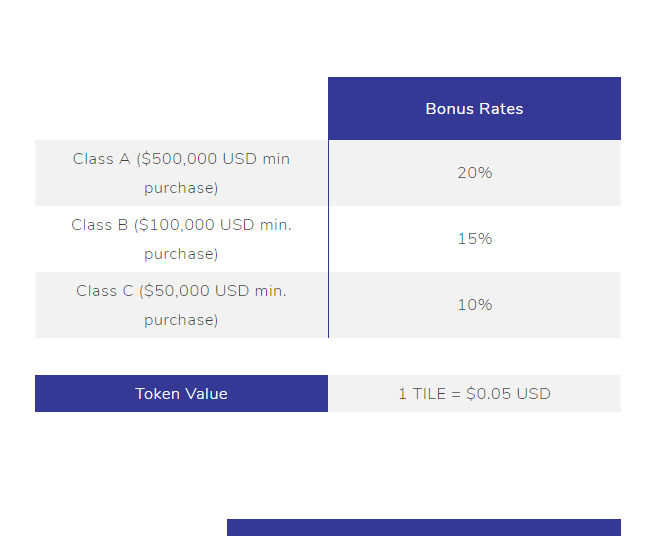Click the 10% bonus rate value
The image size is (649, 536).
point(474,305)
